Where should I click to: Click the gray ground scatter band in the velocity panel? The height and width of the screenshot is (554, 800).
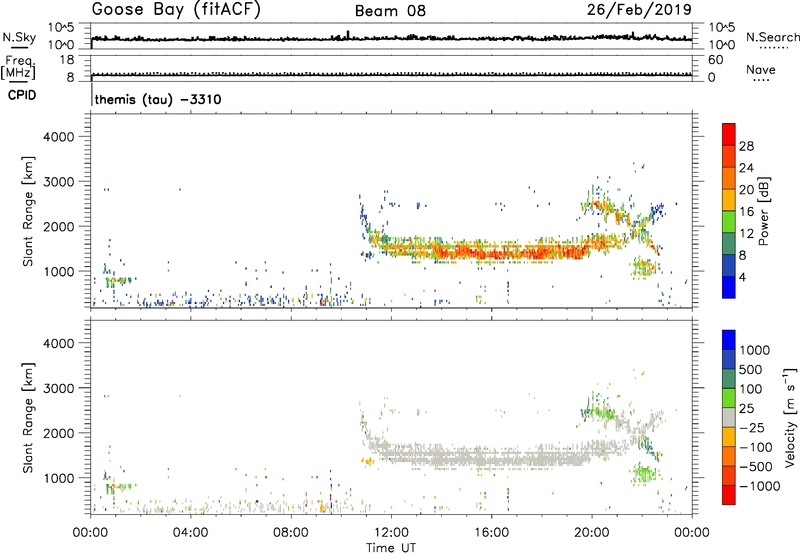[485, 457]
